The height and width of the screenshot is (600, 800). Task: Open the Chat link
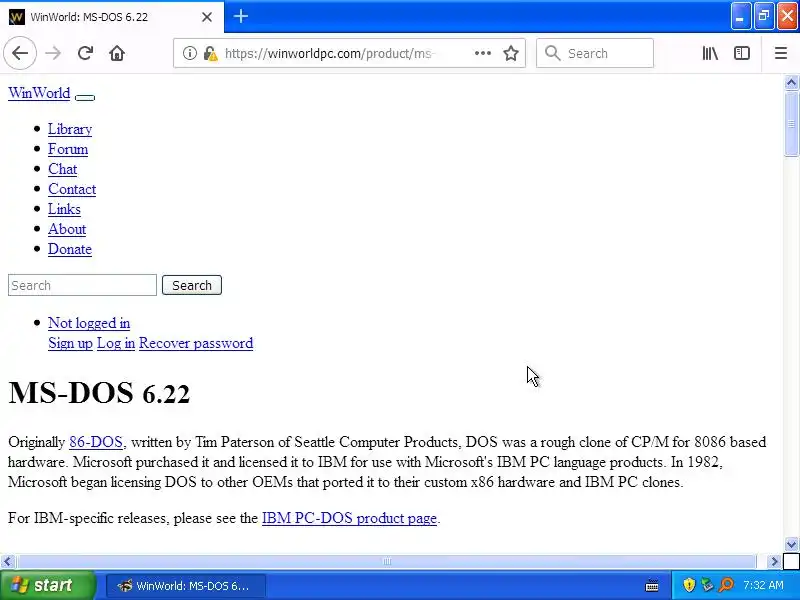[63, 169]
